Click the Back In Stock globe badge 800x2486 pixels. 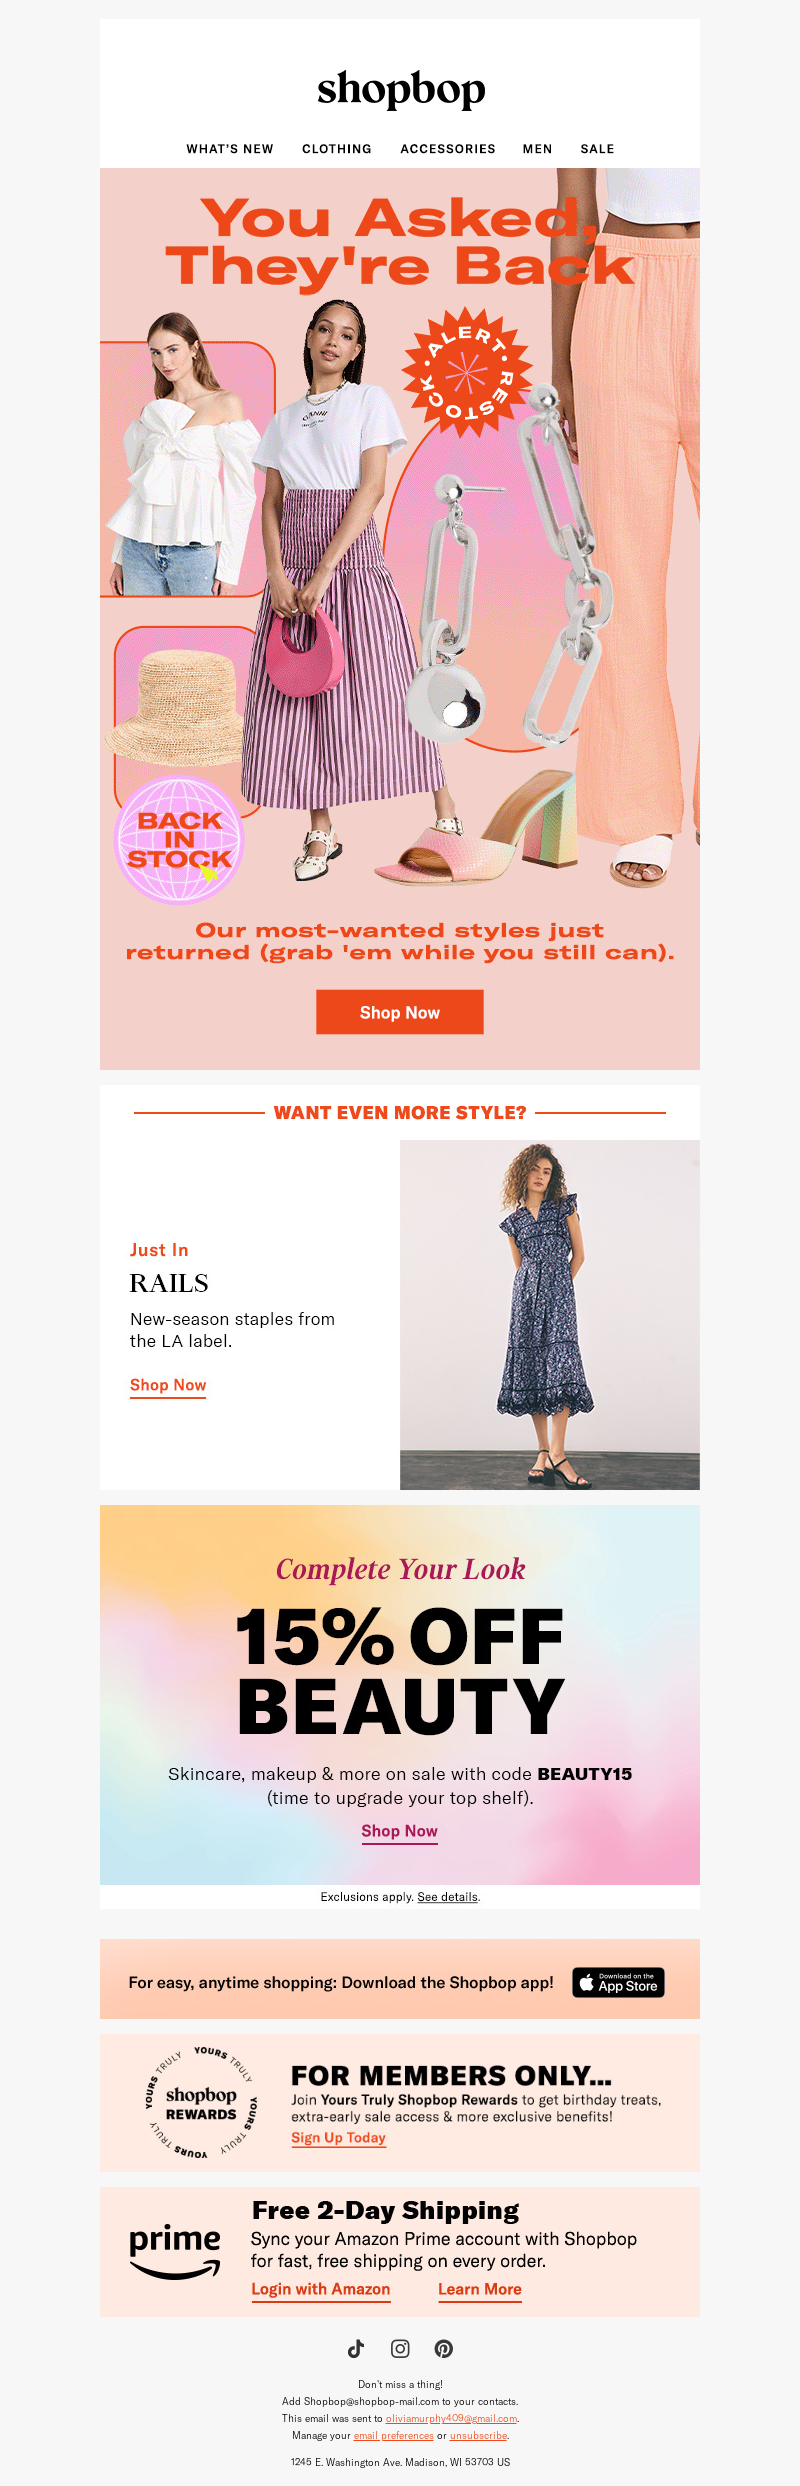click(179, 840)
